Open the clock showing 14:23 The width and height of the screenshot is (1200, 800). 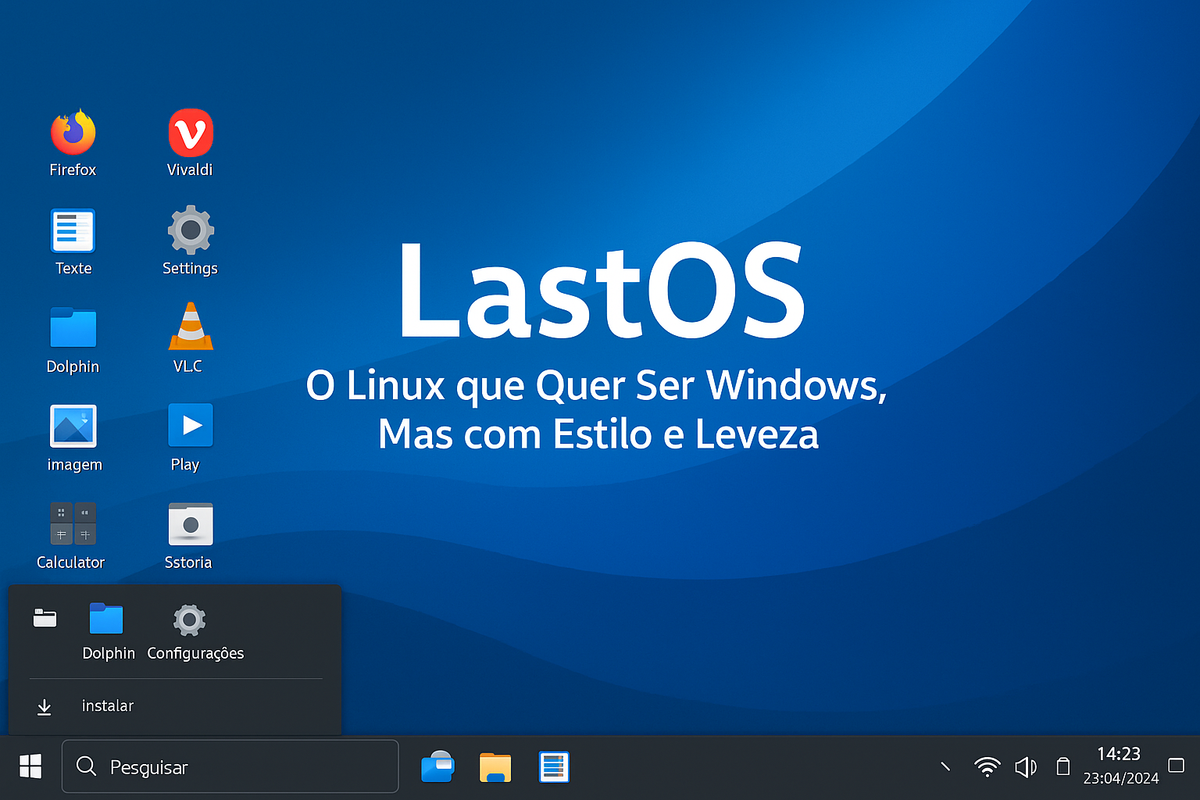(x=1119, y=754)
